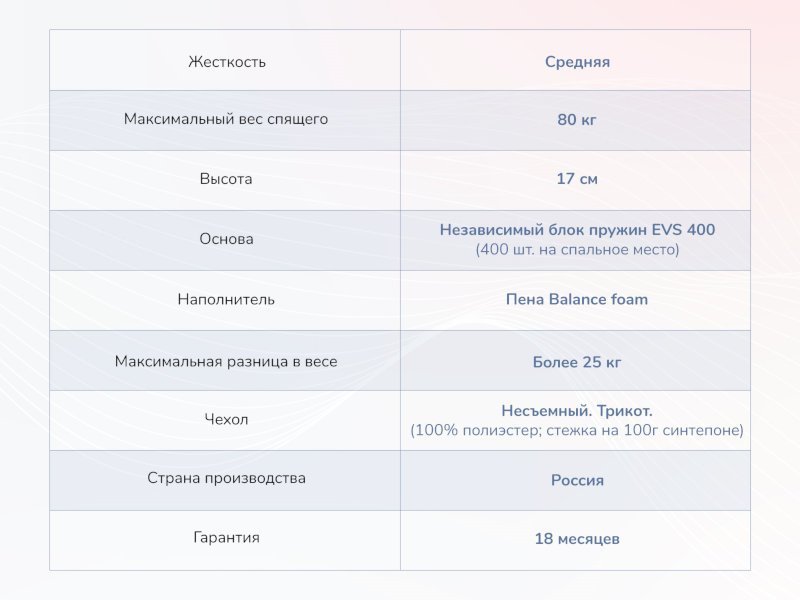Image resolution: width=800 pixels, height=600 pixels.
Task: Select the 'Россия' country value
Action: 577,480
